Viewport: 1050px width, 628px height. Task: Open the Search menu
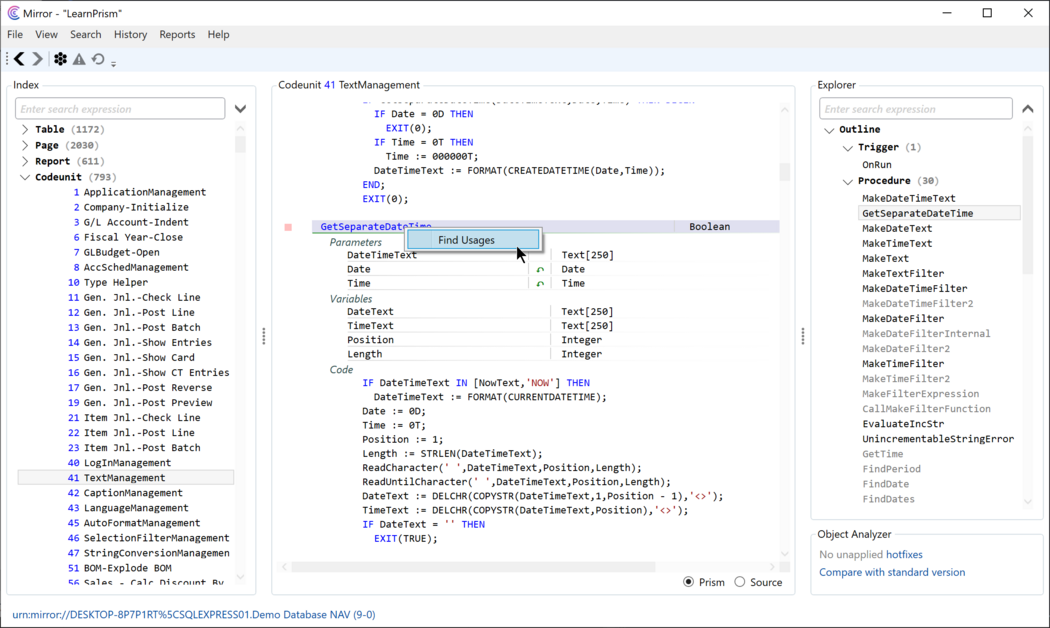pyautogui.click(x=86, y=34)
